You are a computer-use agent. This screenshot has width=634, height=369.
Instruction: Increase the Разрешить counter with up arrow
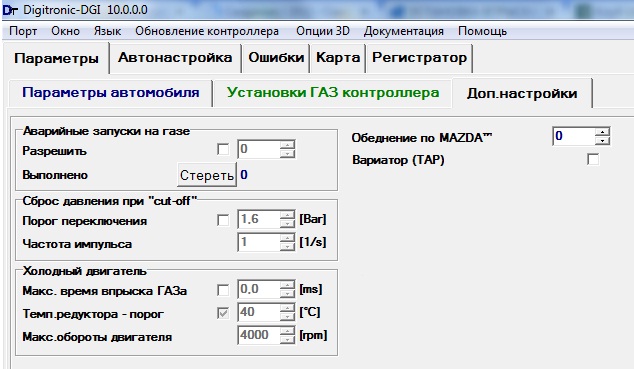[x=287, y=145]
